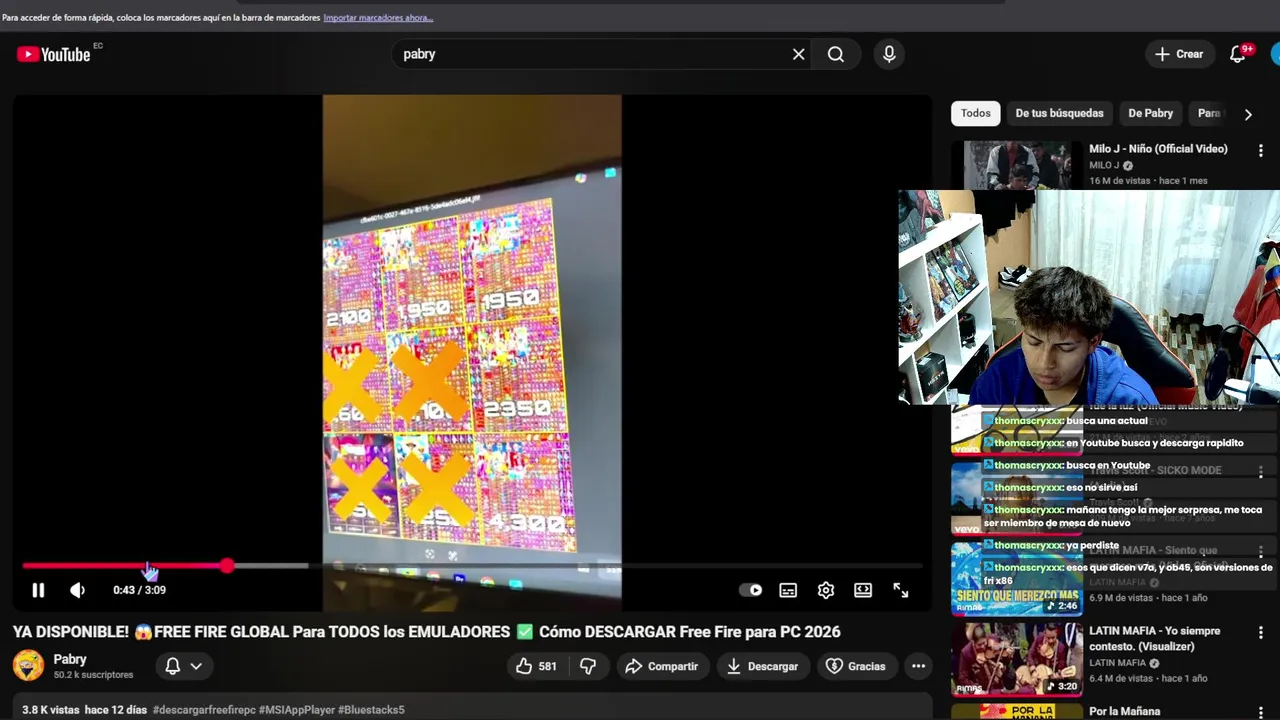The width and height of the screenshot is (1280, 720).
Task: Open the 2:46 Siento Que Merezco thumbnail
Action: pos(1017,578)
